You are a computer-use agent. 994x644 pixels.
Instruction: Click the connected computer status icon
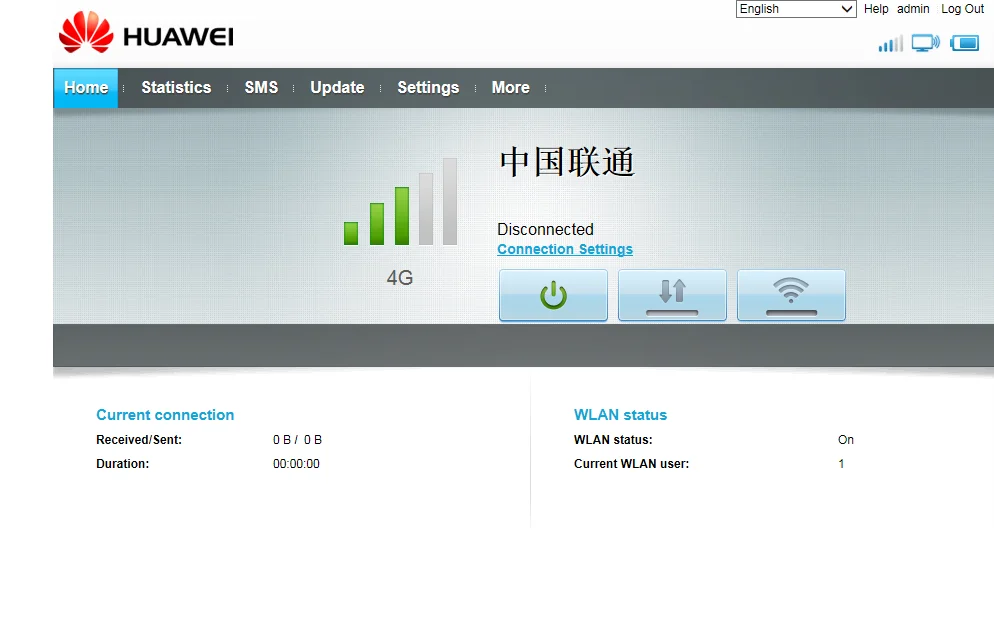coord(926,43)
